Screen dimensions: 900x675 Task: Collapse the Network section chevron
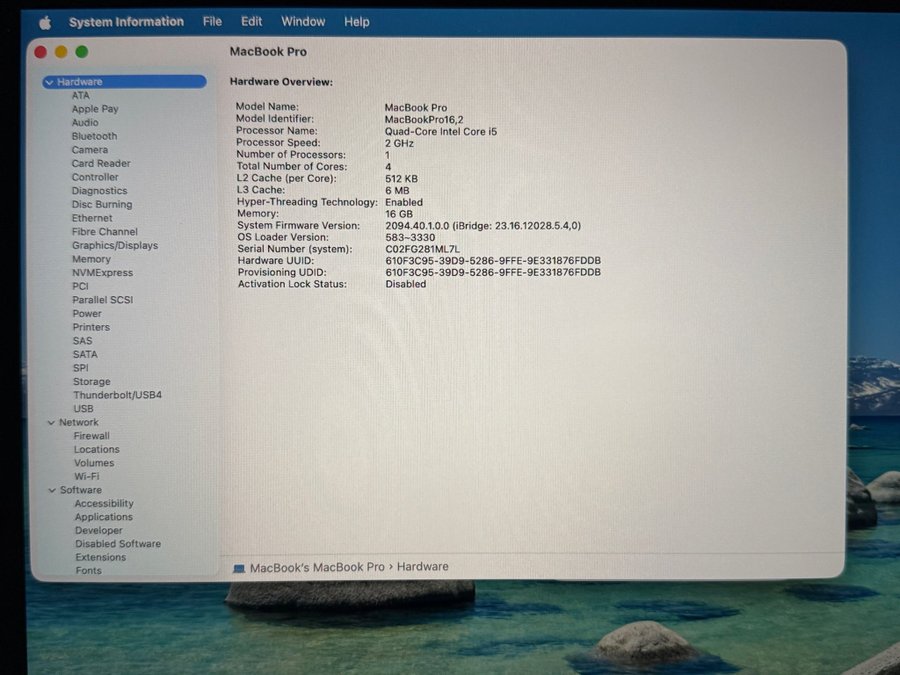pyautogui.click(x=51, y=423)
